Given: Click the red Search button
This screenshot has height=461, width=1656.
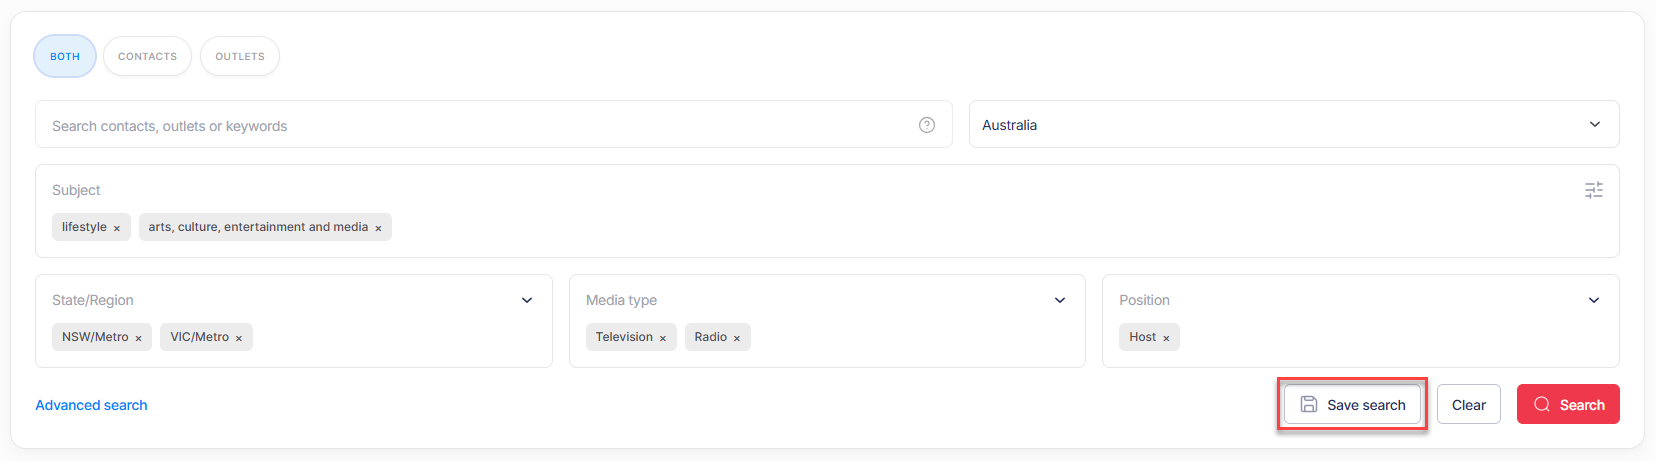Looking at the screenshot, I should pyautogui.click(x=1568, y=404).
